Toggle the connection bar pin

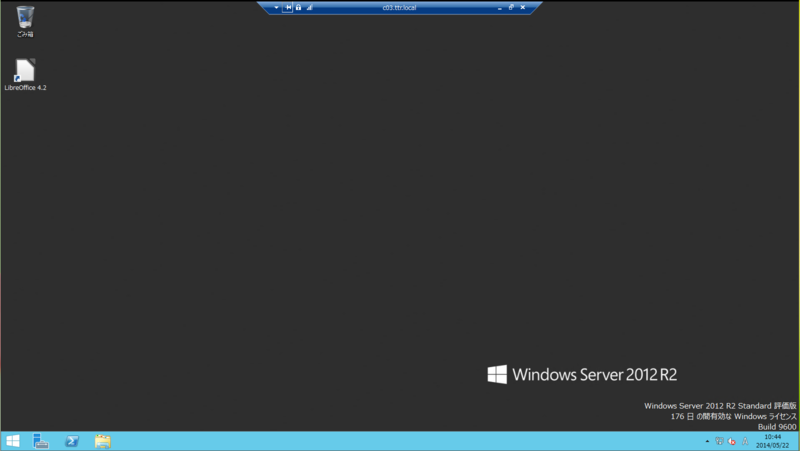[288, 8]
